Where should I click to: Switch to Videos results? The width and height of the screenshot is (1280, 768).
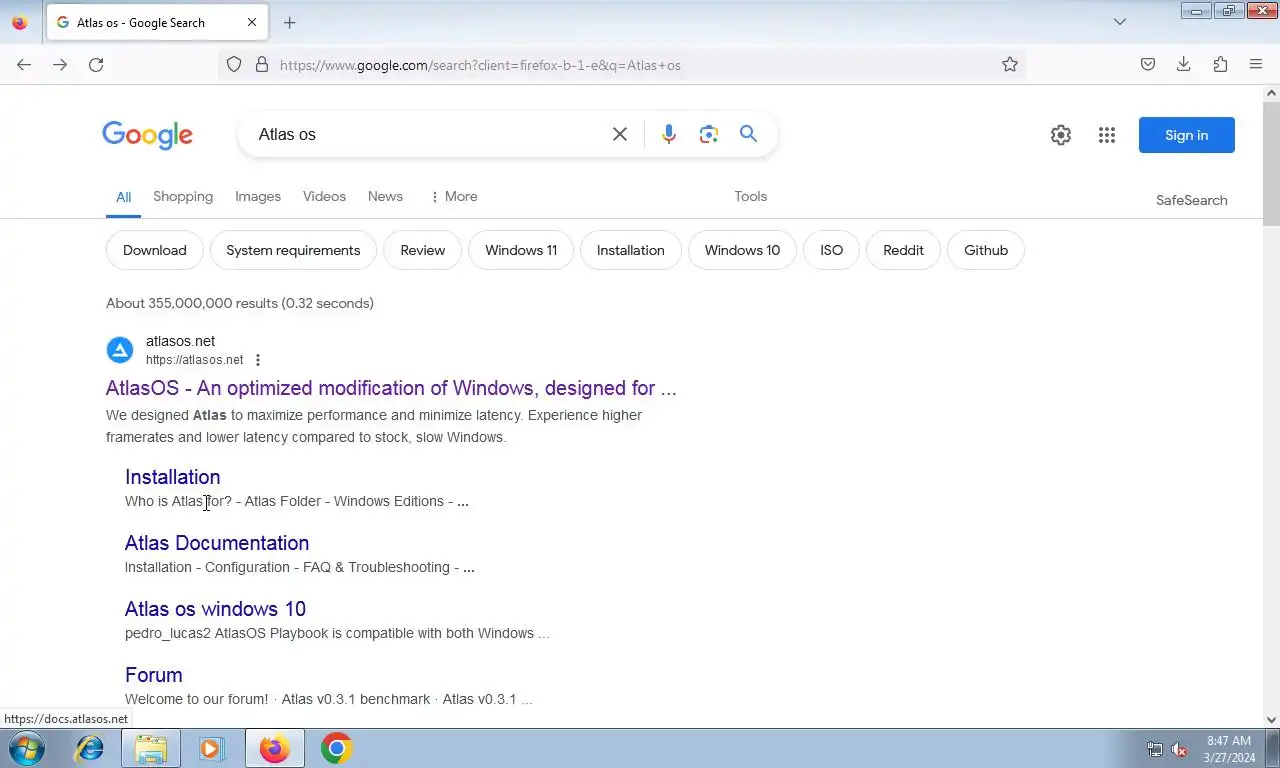pyautogui.click(x=324, y=196)
